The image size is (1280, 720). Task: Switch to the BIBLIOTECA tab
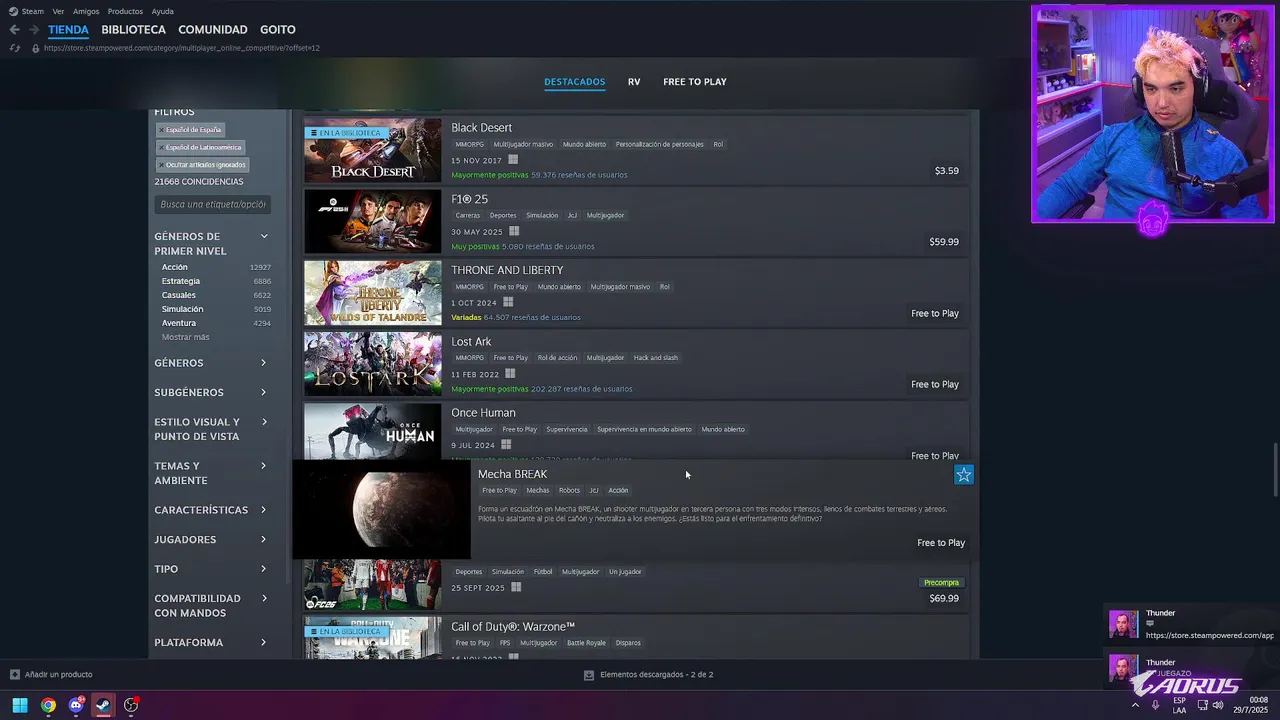pyautogui.click(x=133, y=30)
